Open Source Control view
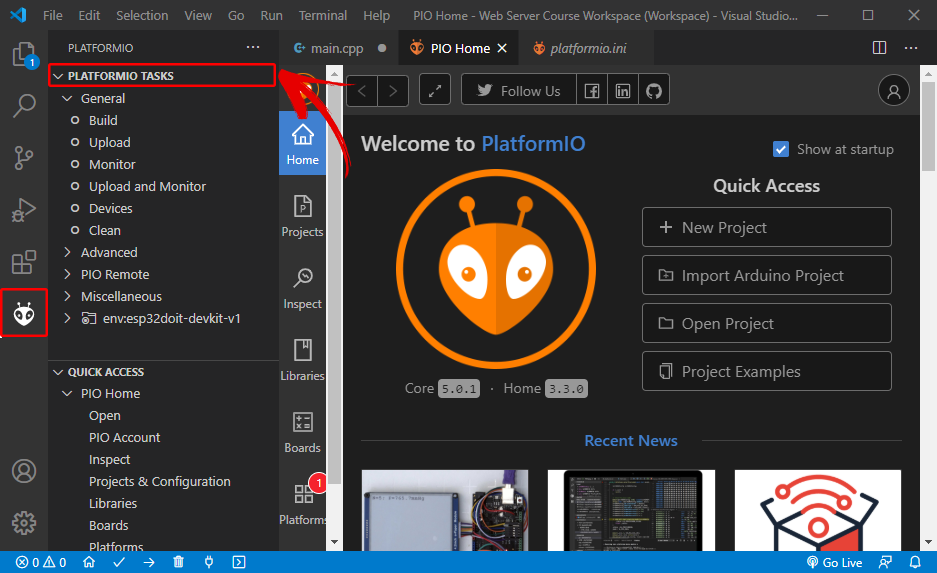 (24, 158)
